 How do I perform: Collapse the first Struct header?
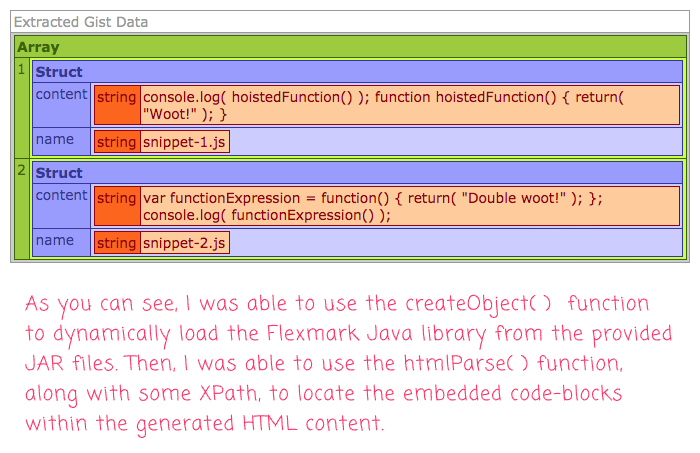[x=357, y=72]
